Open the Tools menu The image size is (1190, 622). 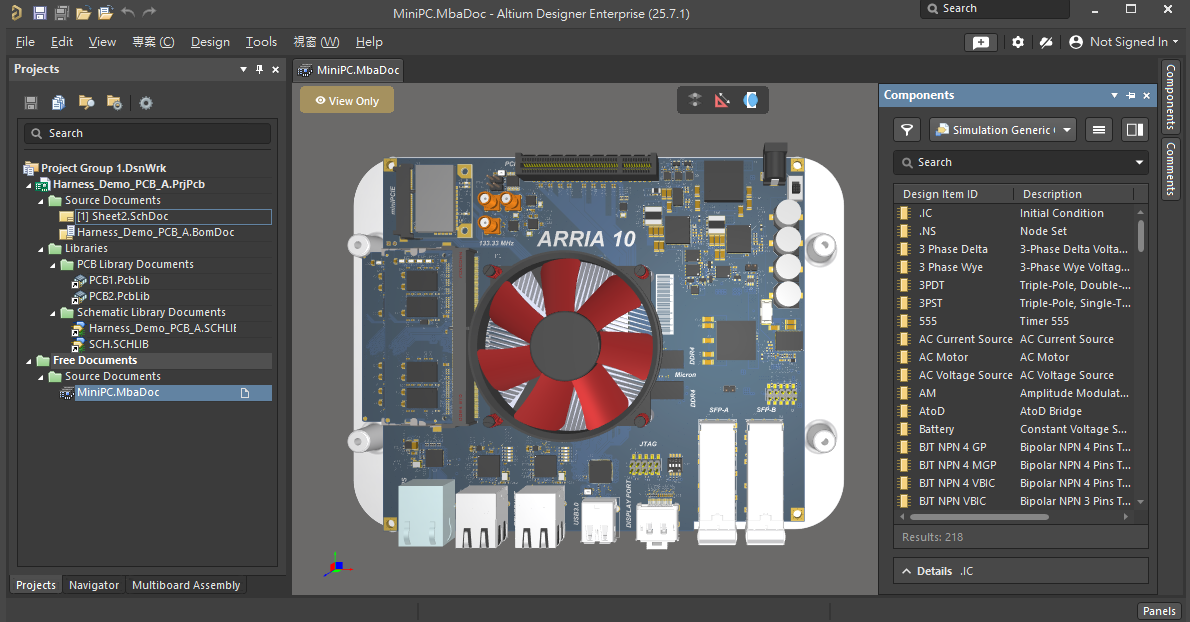[261, 42]
